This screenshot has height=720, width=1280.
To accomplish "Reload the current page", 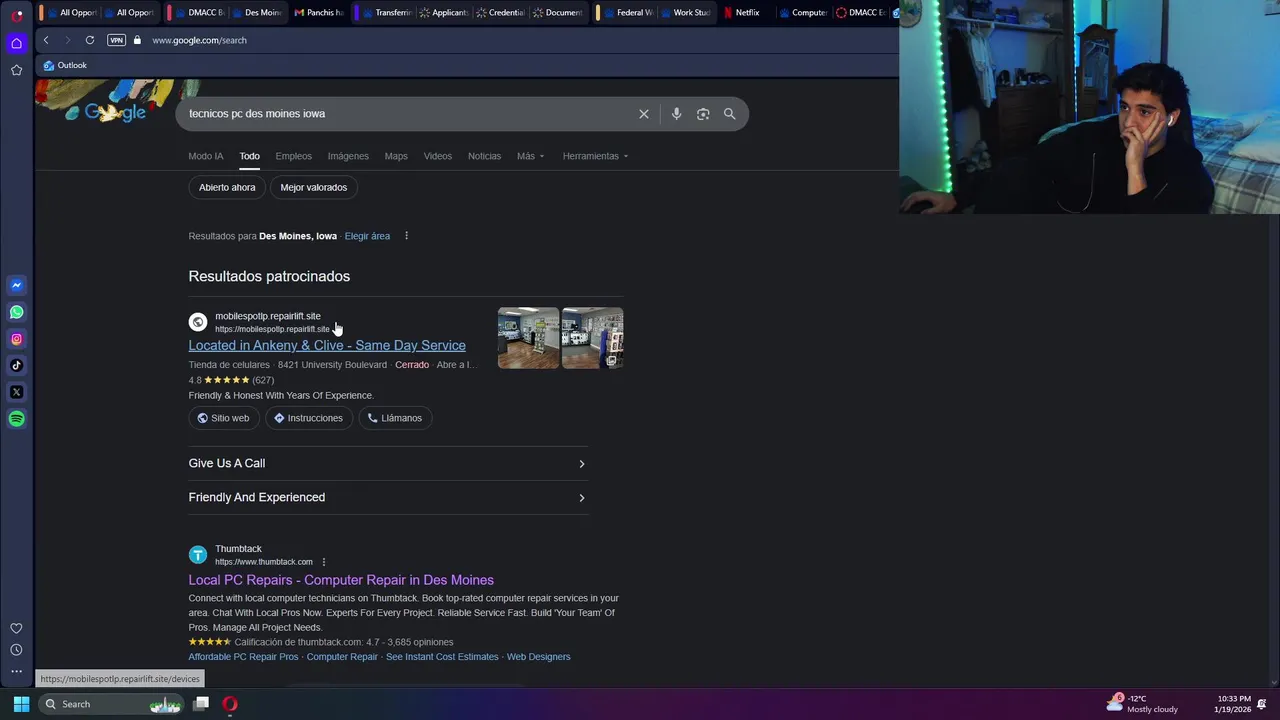I will (x=90, y=40).
